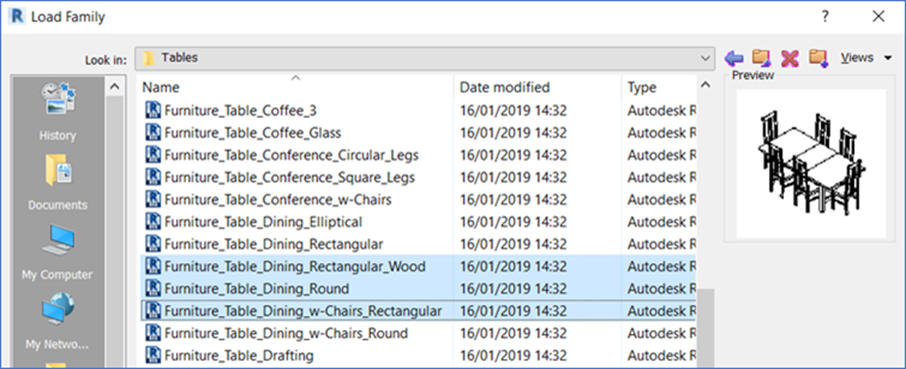Click file icon of Furniture_Table_Conference_w-Chairs
906x369 pixels.
click(153, 200)
